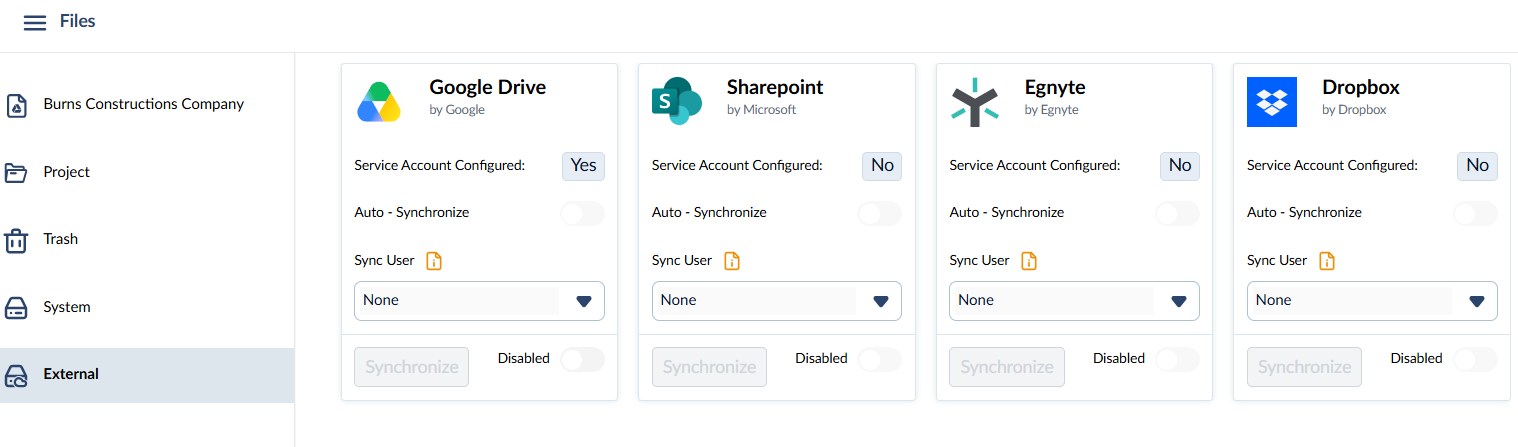Click Synchronize button on Sharepoint card

pos(709,367)
